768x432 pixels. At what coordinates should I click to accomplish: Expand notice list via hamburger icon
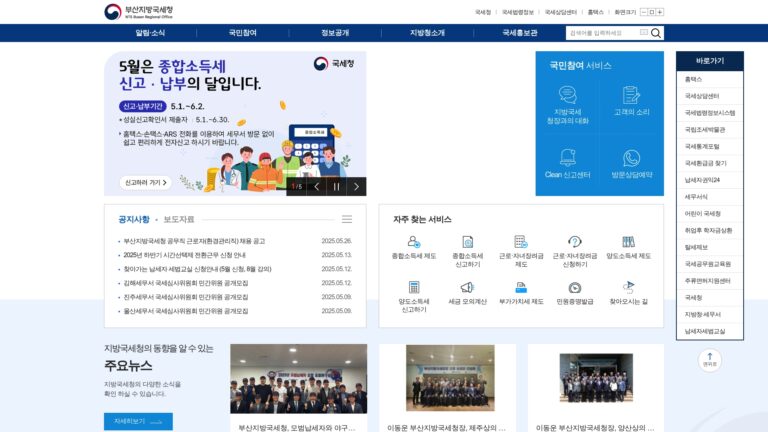point(347,219)
